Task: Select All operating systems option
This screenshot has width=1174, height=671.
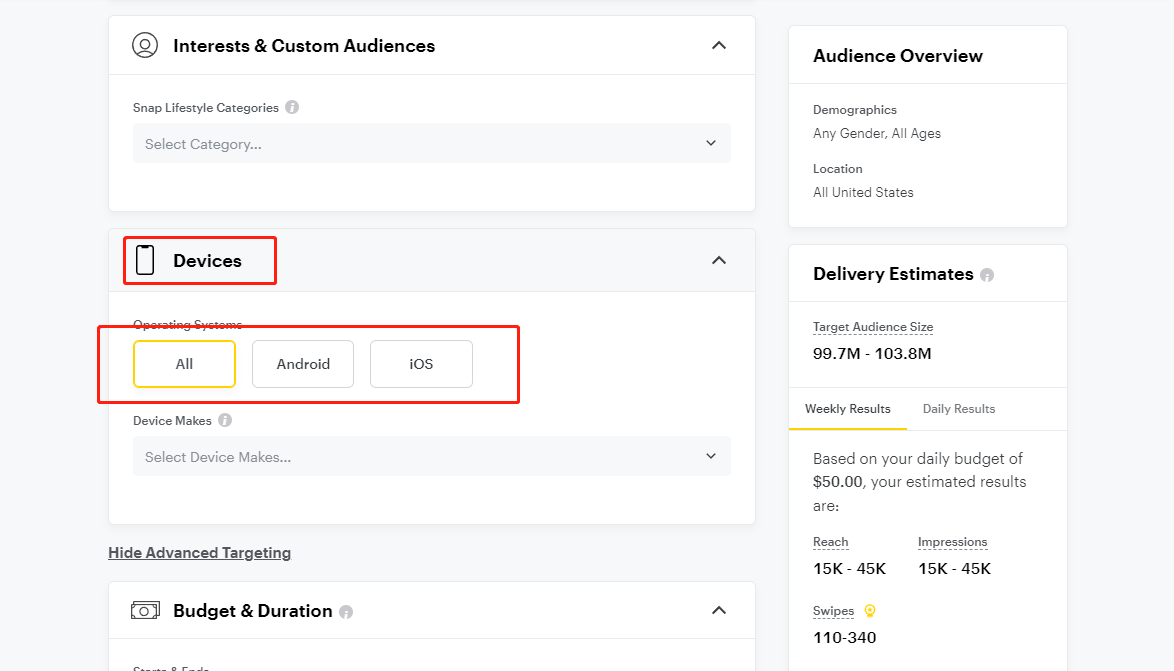Action: (x=184, y=364)
